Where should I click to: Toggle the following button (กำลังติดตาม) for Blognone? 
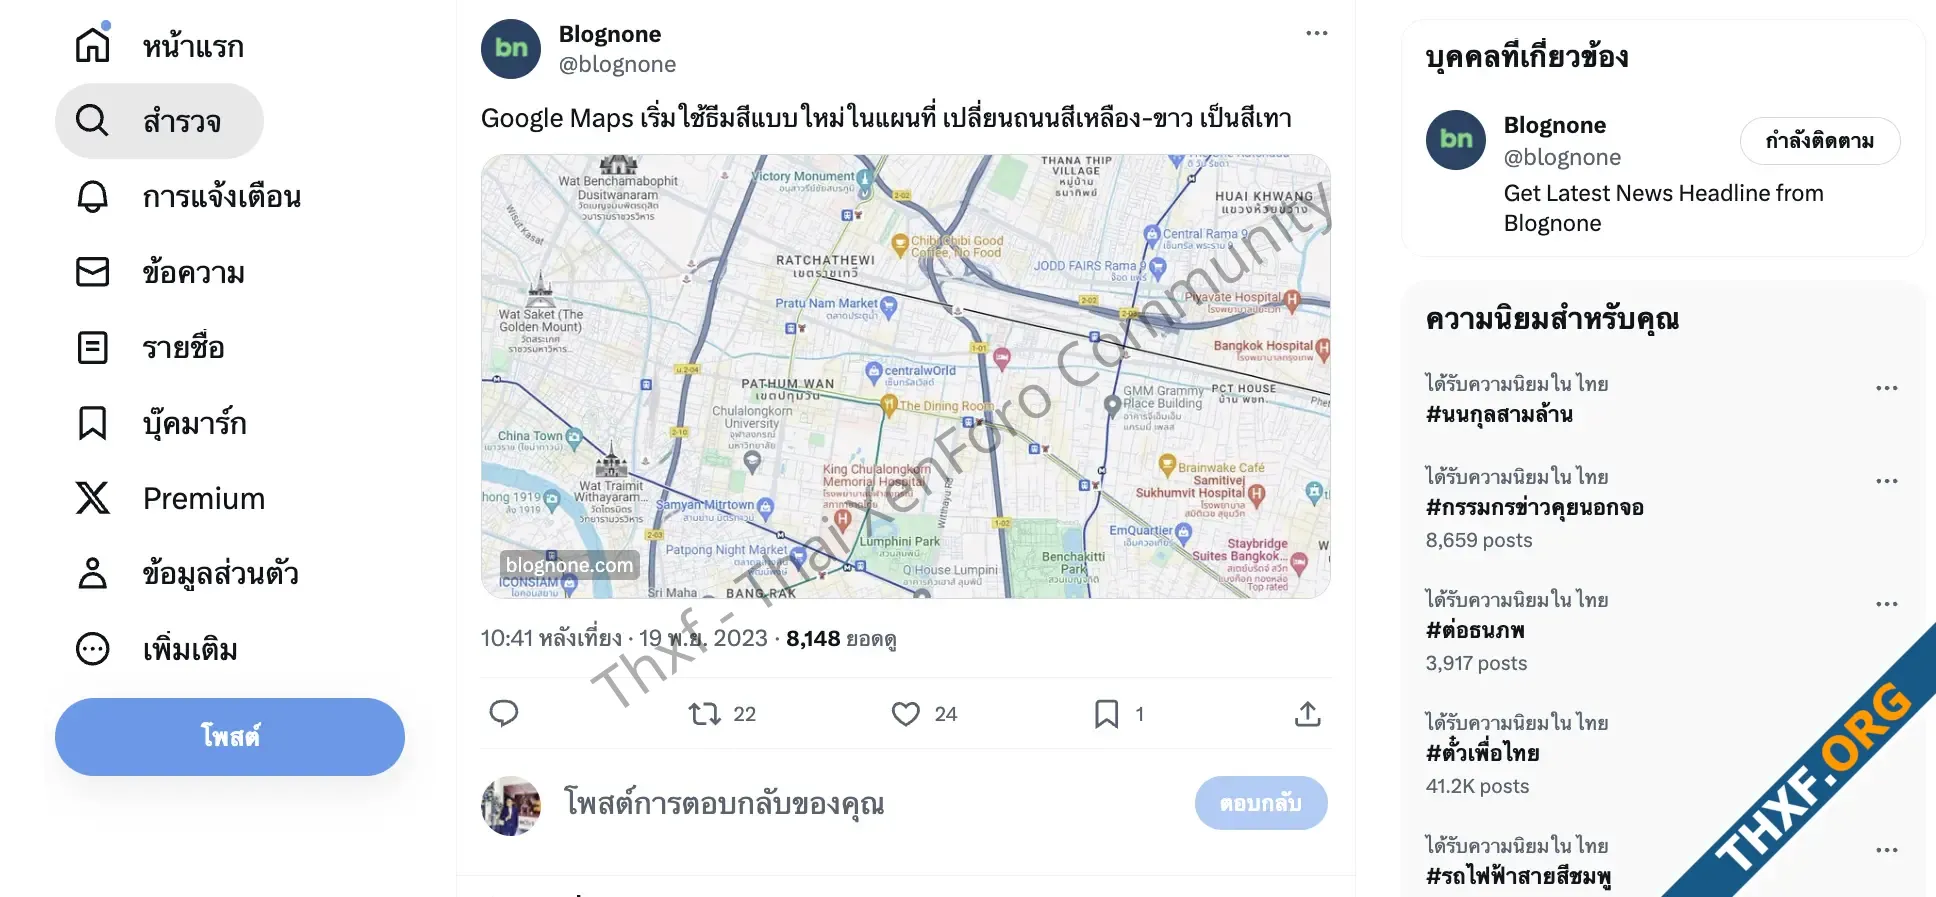click(1820, 141)
